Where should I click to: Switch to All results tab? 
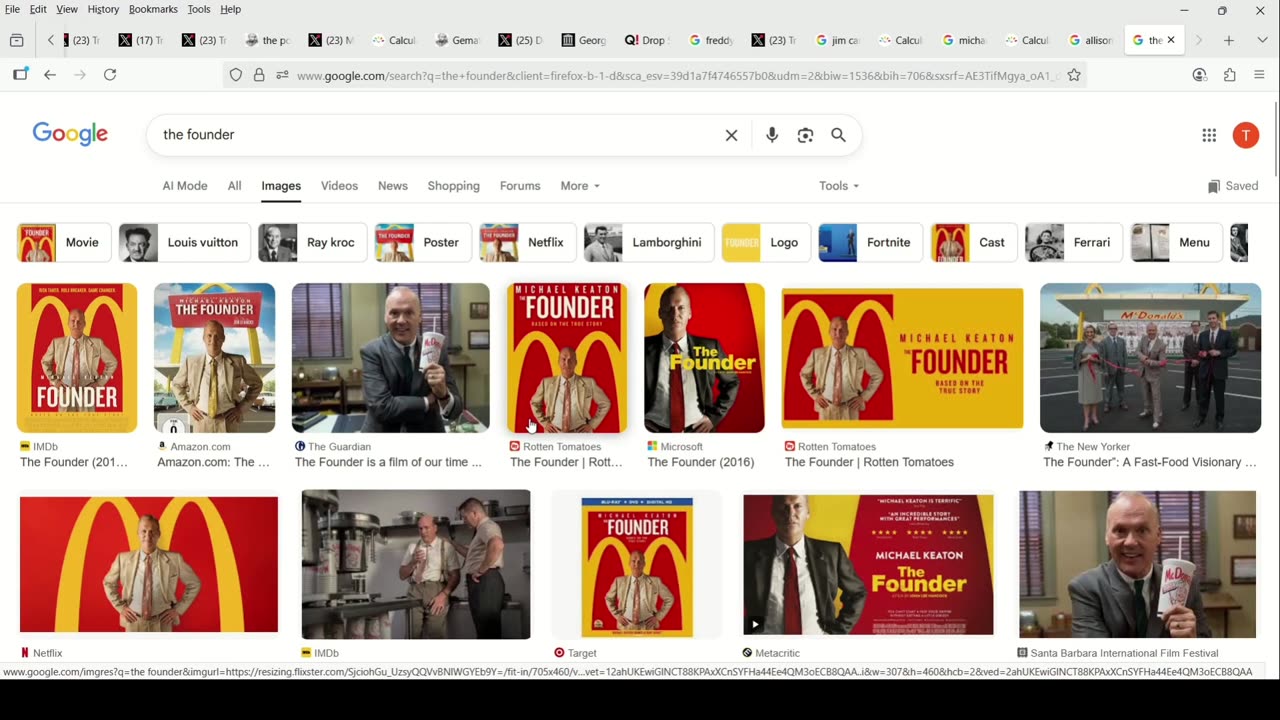(x=234, y=186)
